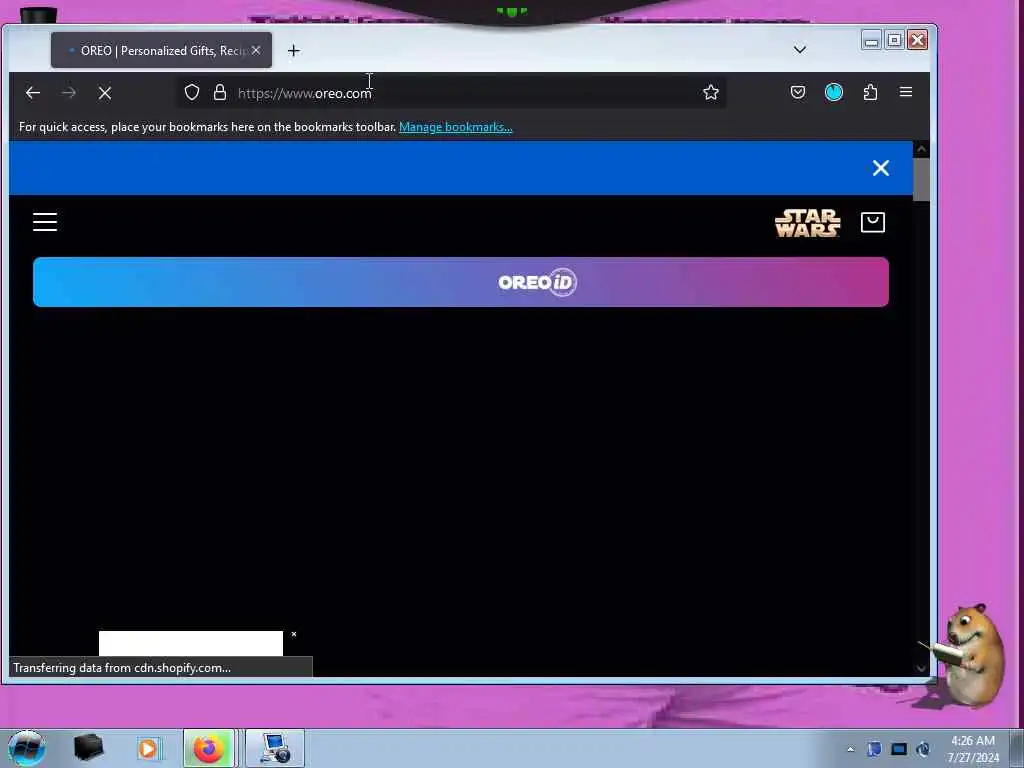Screen dimensions: 1024x768
Task: Dismiss the blue announcement banner
Action: point(881,168)
